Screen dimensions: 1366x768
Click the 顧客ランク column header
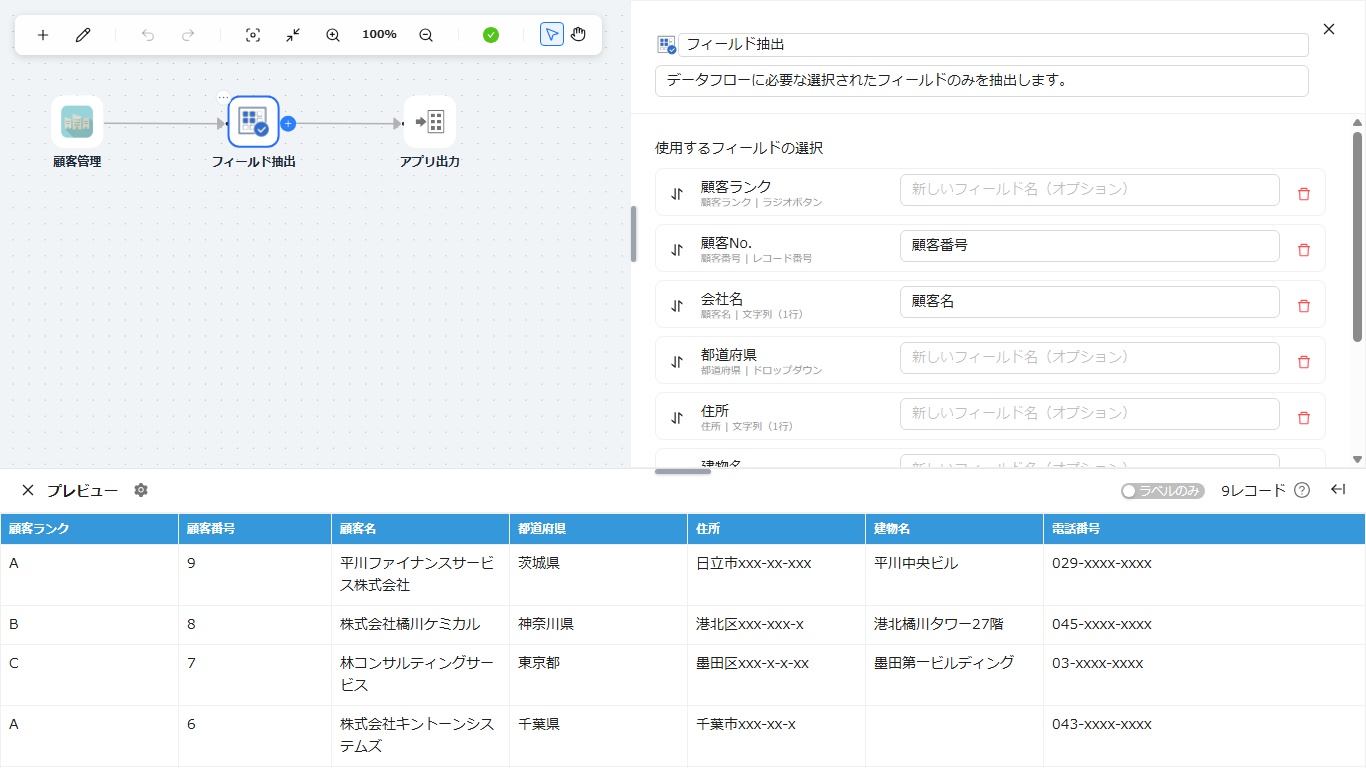(x=89, y=529)
